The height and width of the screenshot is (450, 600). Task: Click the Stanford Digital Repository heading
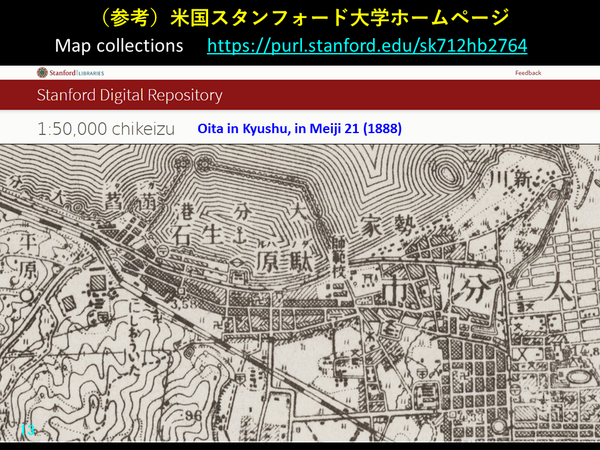(x=129, y=95)
